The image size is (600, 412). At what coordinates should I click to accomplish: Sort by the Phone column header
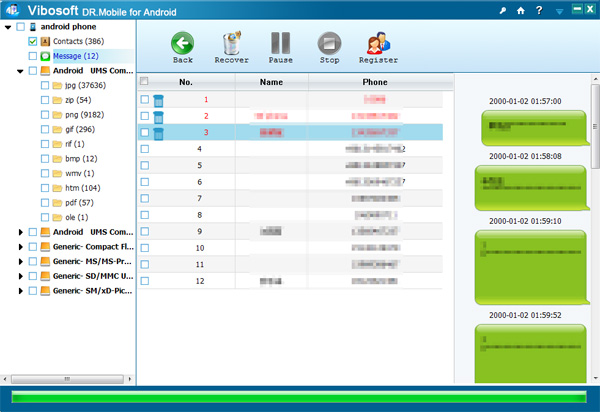375,82
